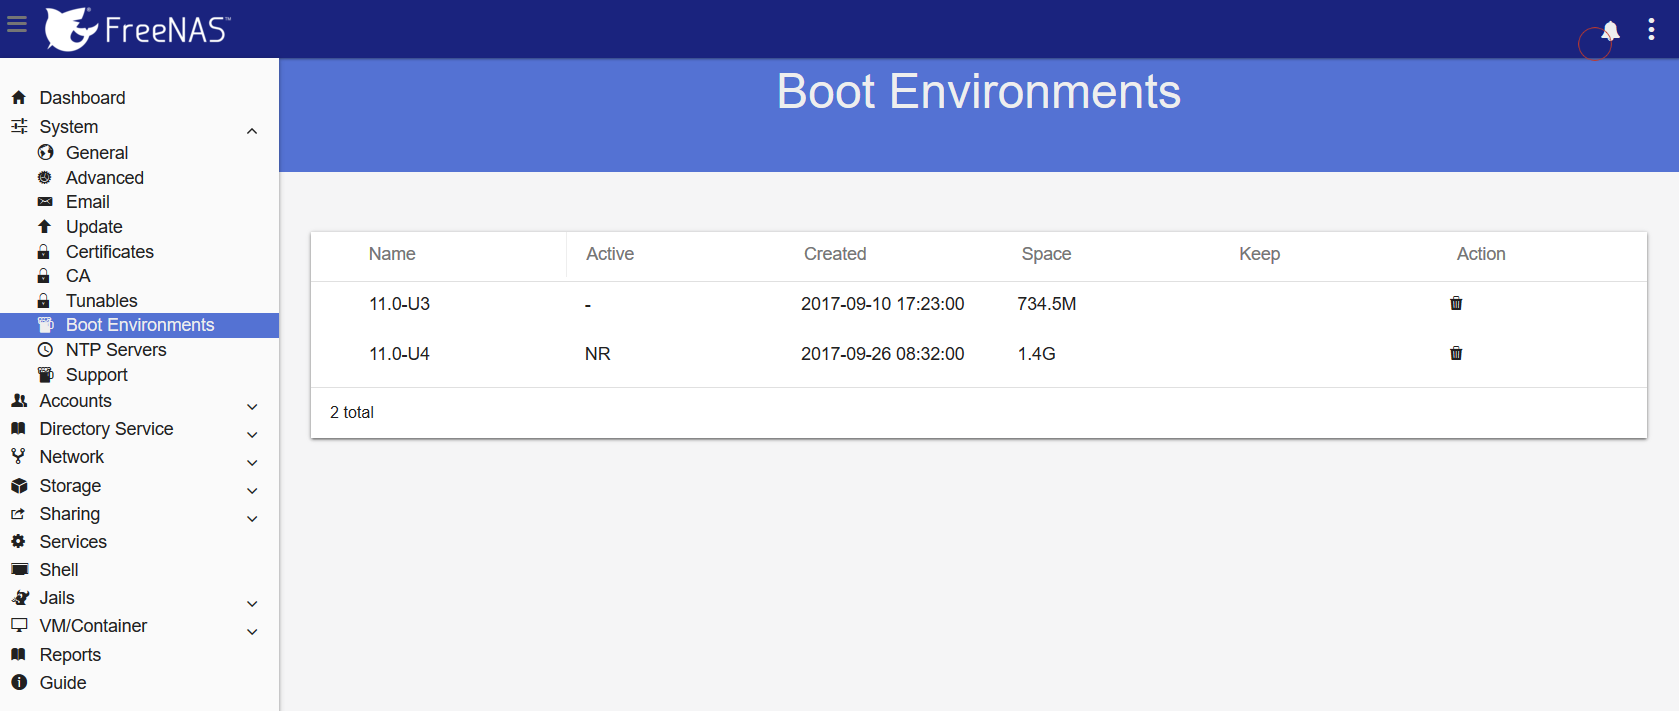Open the Update page

pyautogui.click(x=94, y=227)
